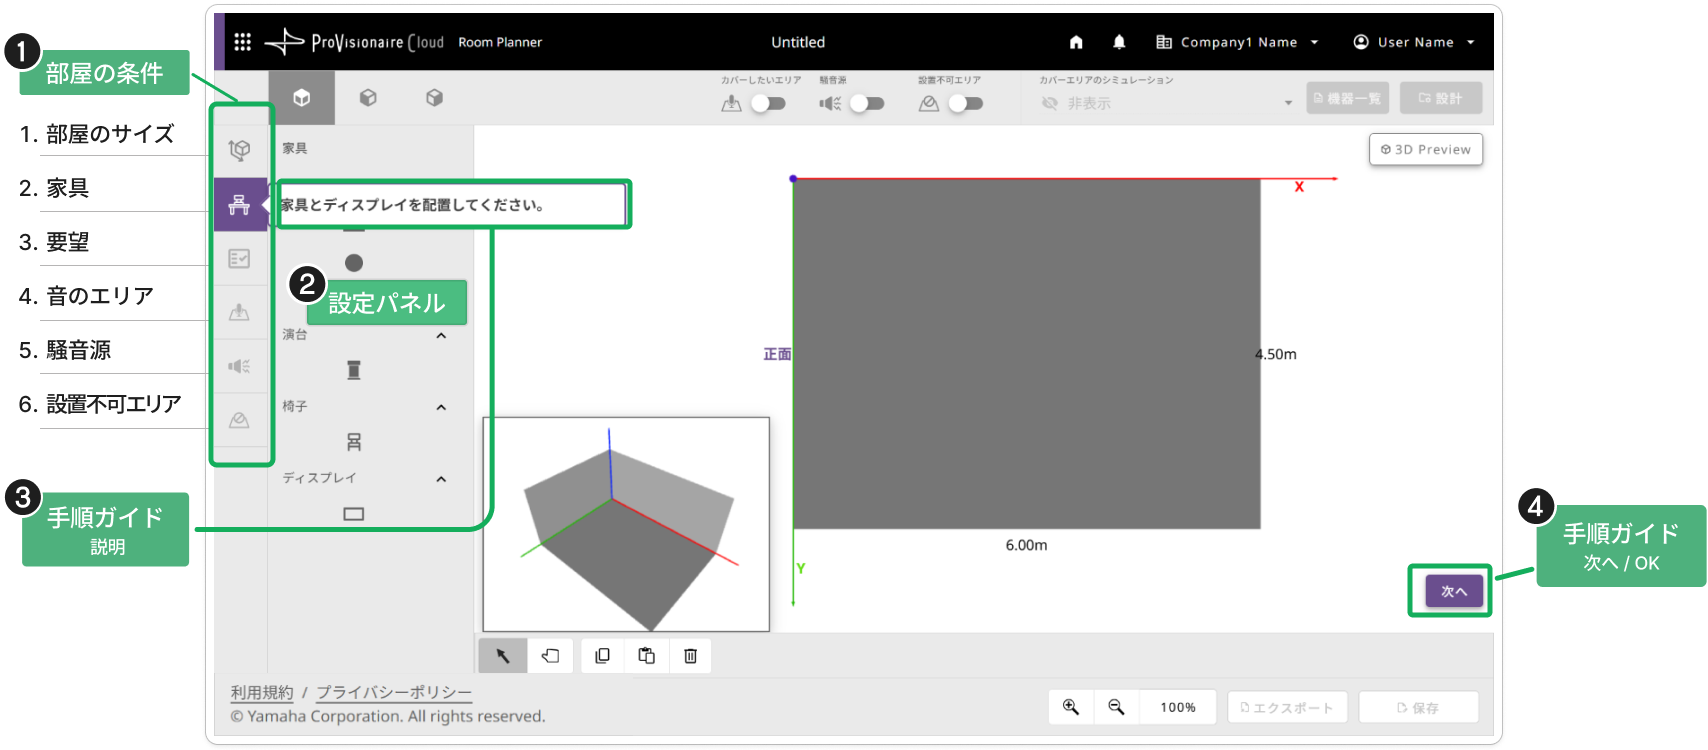This screenshot has height=750, width=1708.
Task: Open the apps grid menu icon
Action: click(x=242, y=42)
